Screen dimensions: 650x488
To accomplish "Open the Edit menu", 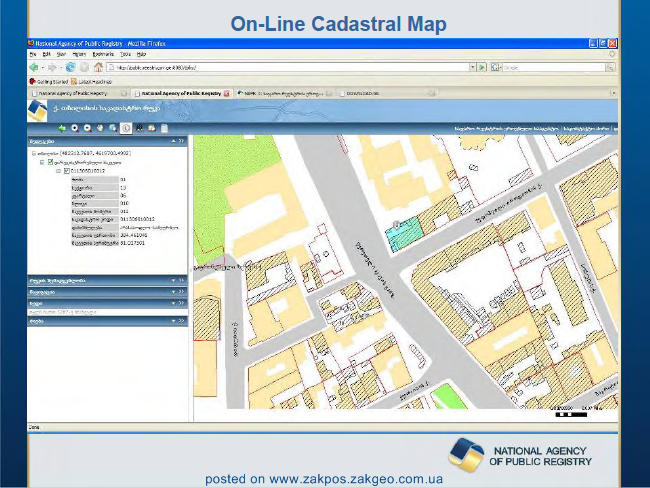I will 46,54.
